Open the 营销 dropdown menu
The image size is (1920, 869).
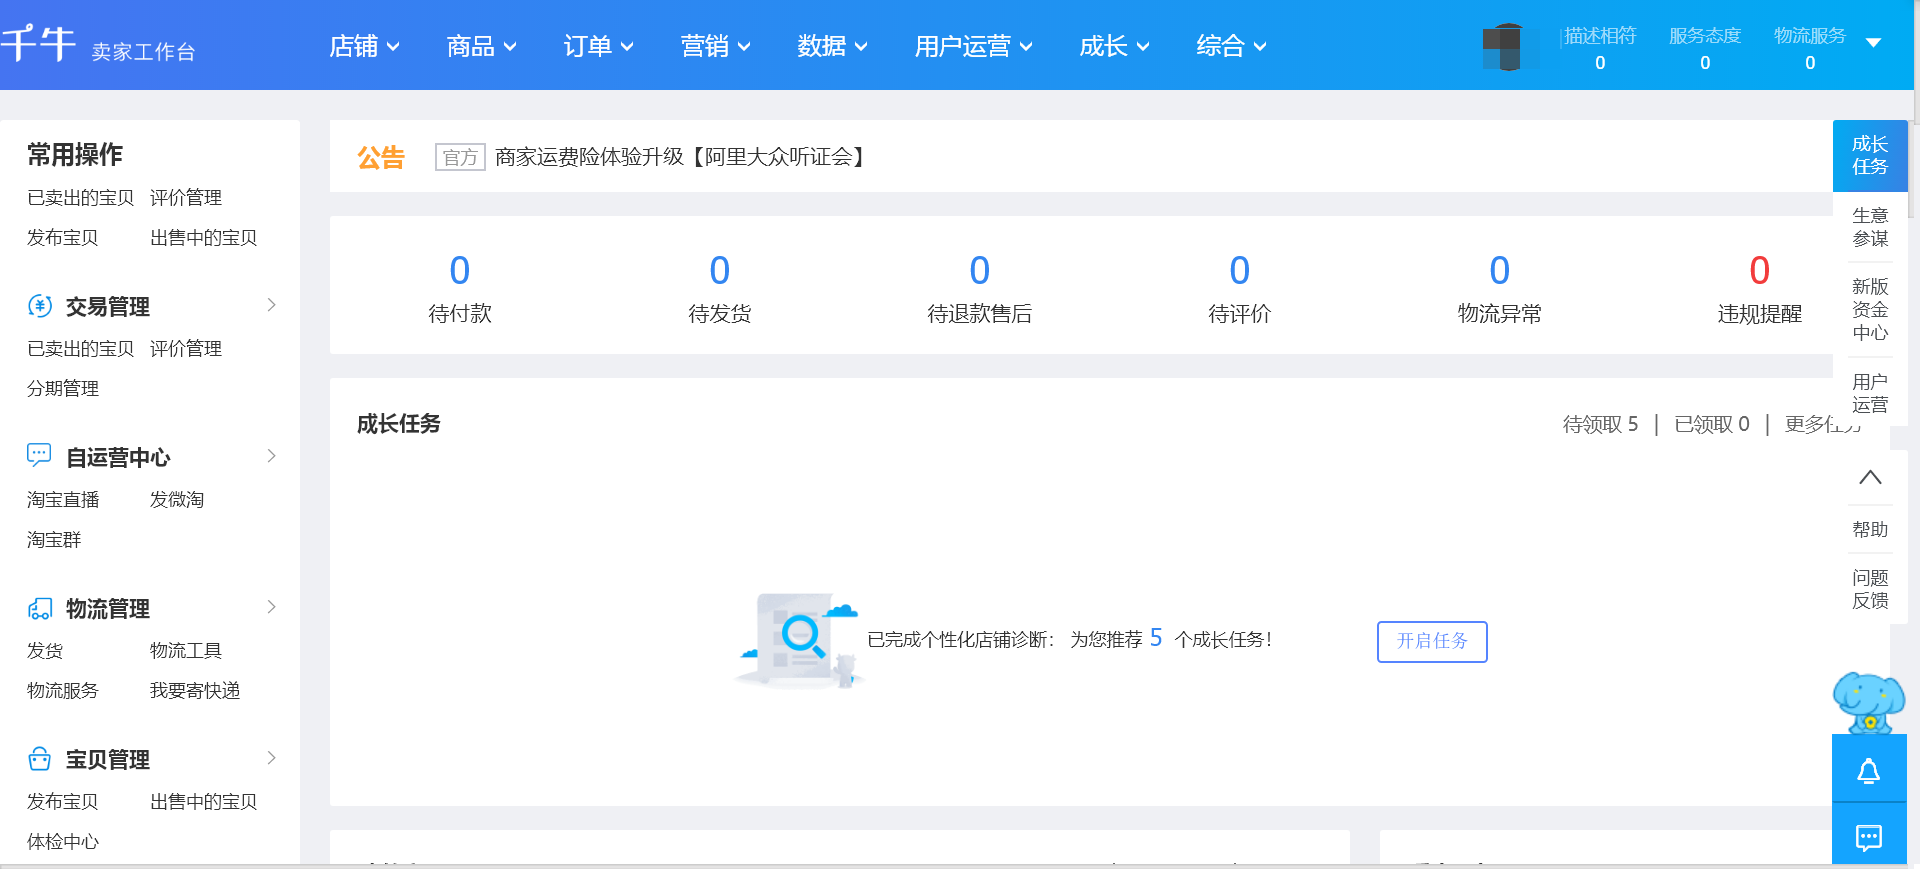click(x=715, y=46)
